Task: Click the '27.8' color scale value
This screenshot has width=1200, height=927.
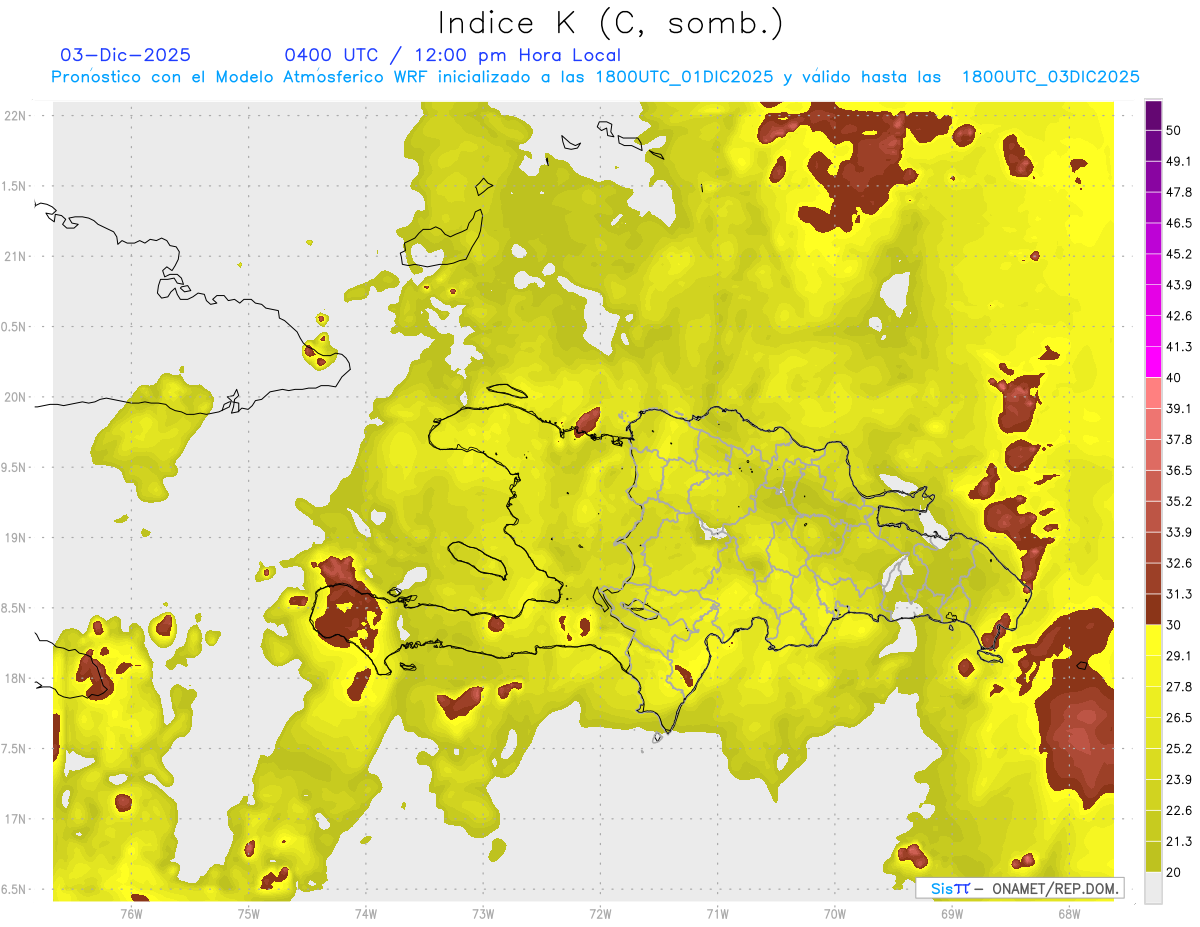Action: click(1179, 687)
